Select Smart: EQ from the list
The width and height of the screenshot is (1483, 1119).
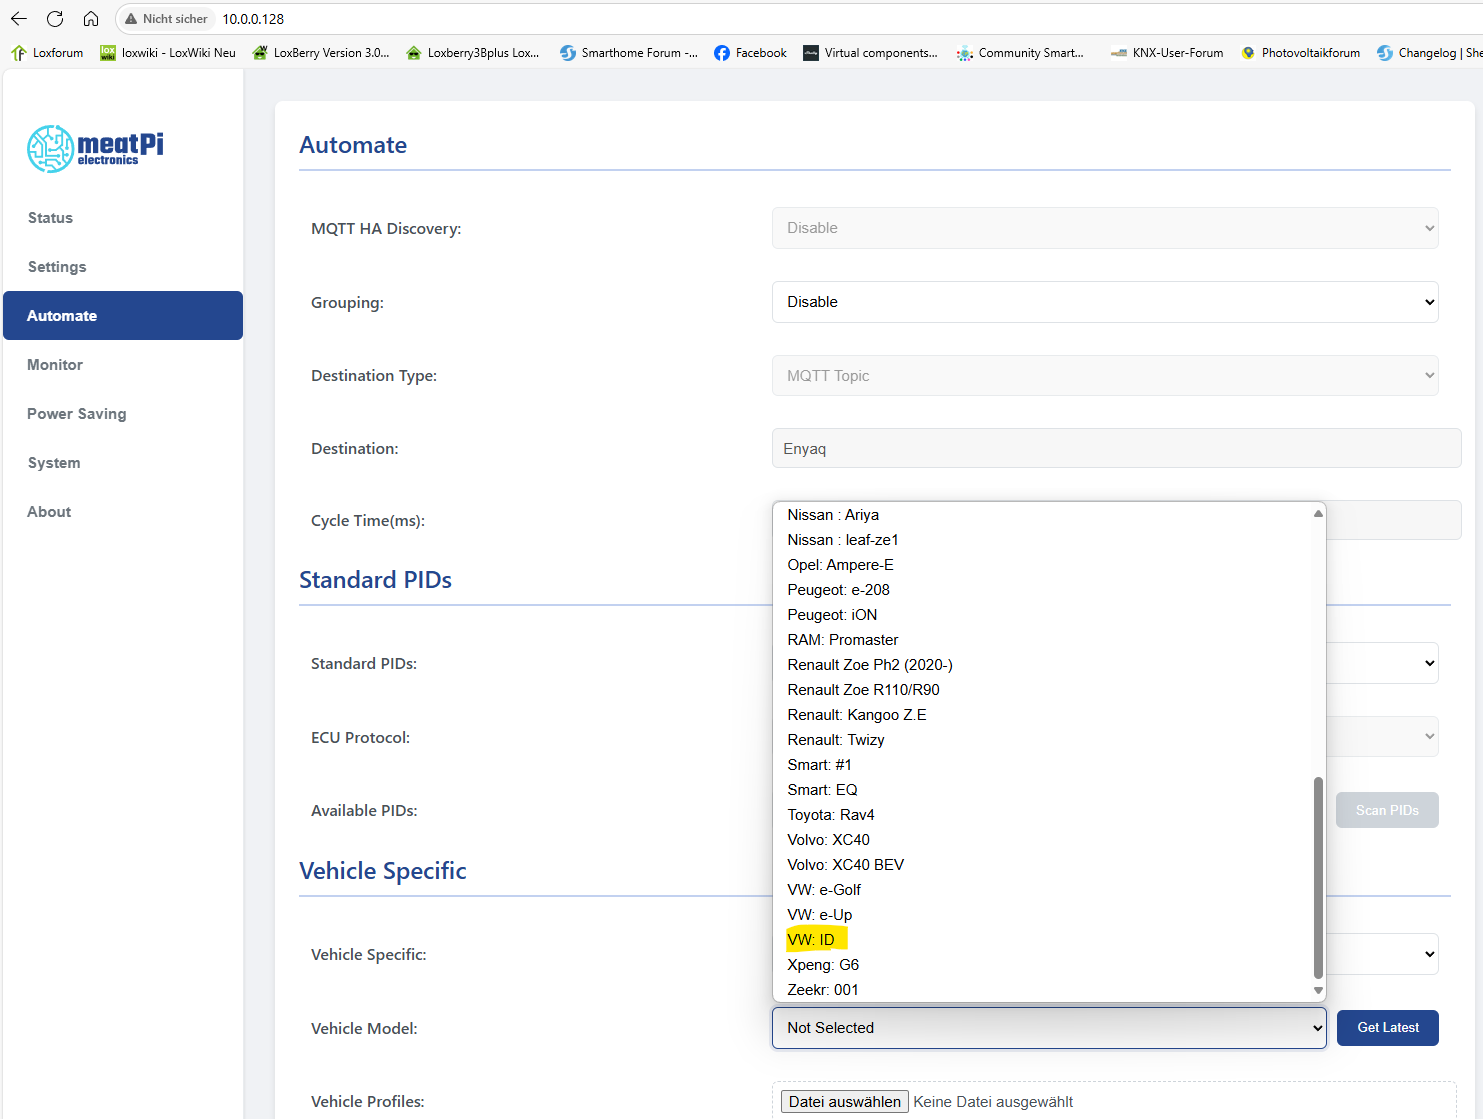pyautogui.click(x=1043, y=790)
